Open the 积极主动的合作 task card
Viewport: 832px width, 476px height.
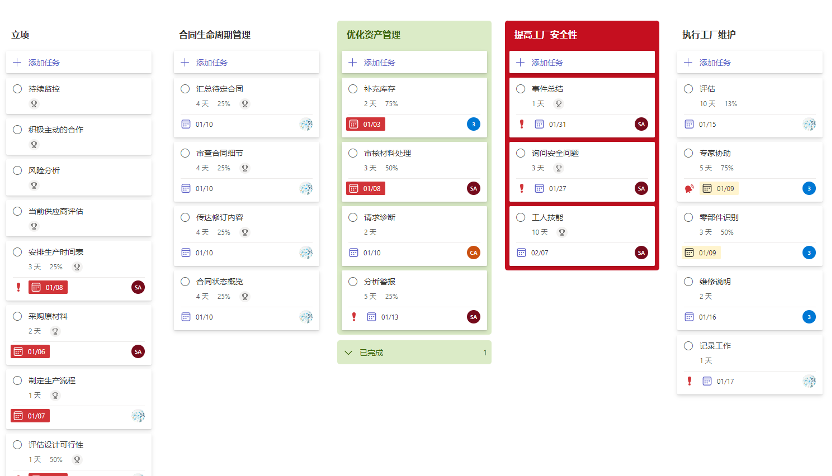79,136
